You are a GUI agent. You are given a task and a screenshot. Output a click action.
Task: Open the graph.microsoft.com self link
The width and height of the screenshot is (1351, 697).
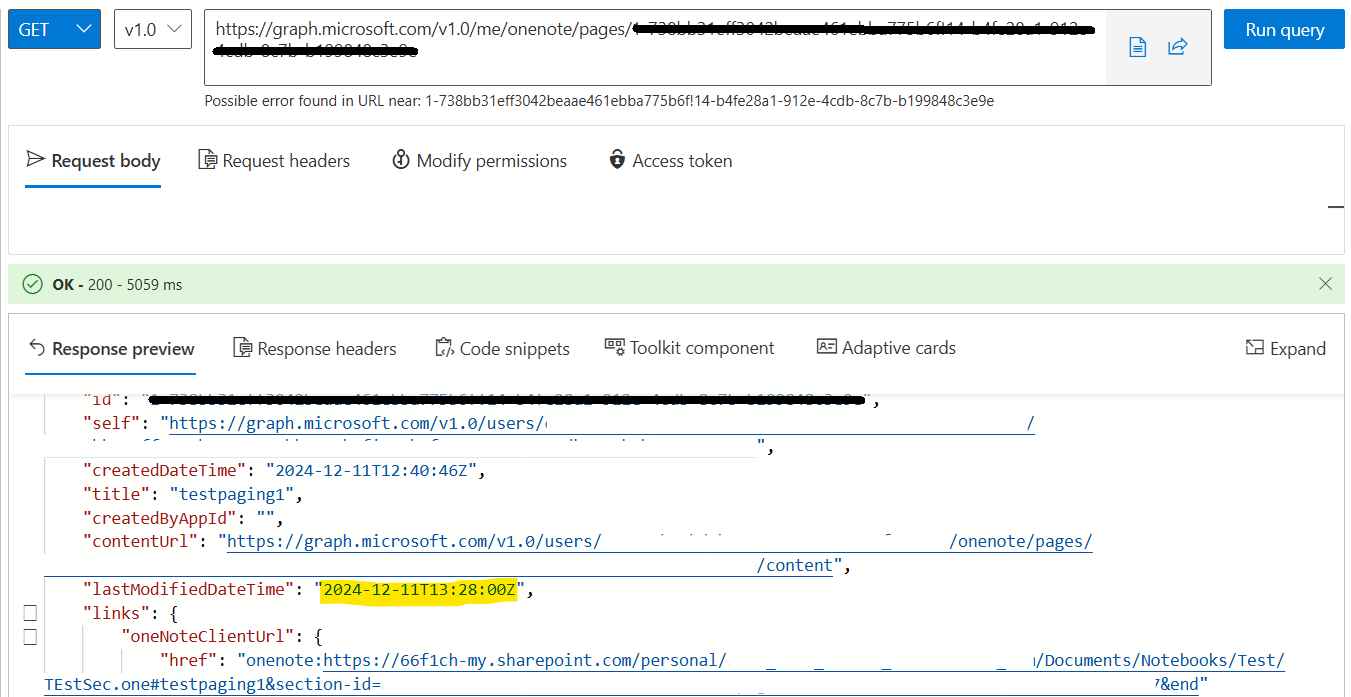pyautogui.click(x=600, y=422)
